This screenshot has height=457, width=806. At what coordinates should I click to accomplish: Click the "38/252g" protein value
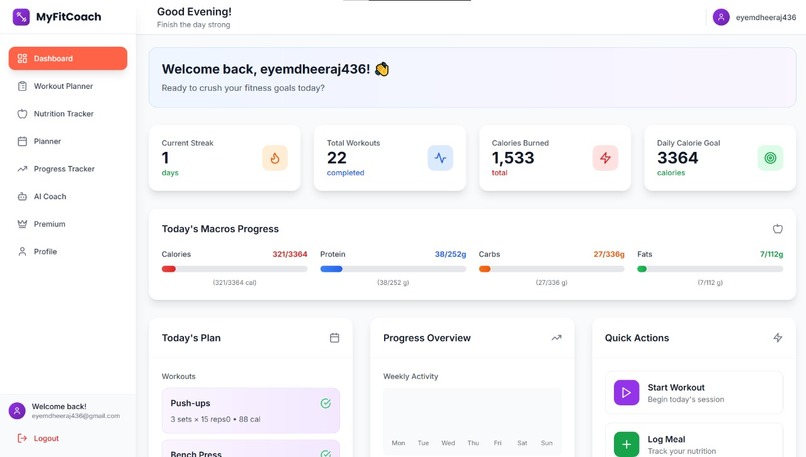[x=450, y=254]
